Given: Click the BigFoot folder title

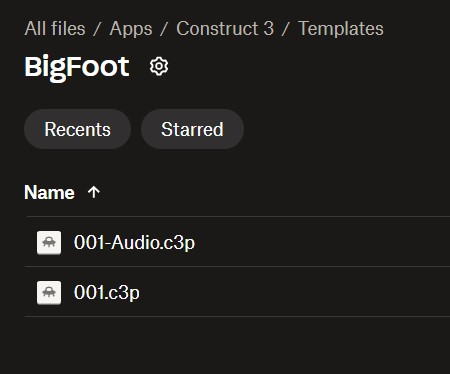Looking at the screenshot, I should (77, 66).
